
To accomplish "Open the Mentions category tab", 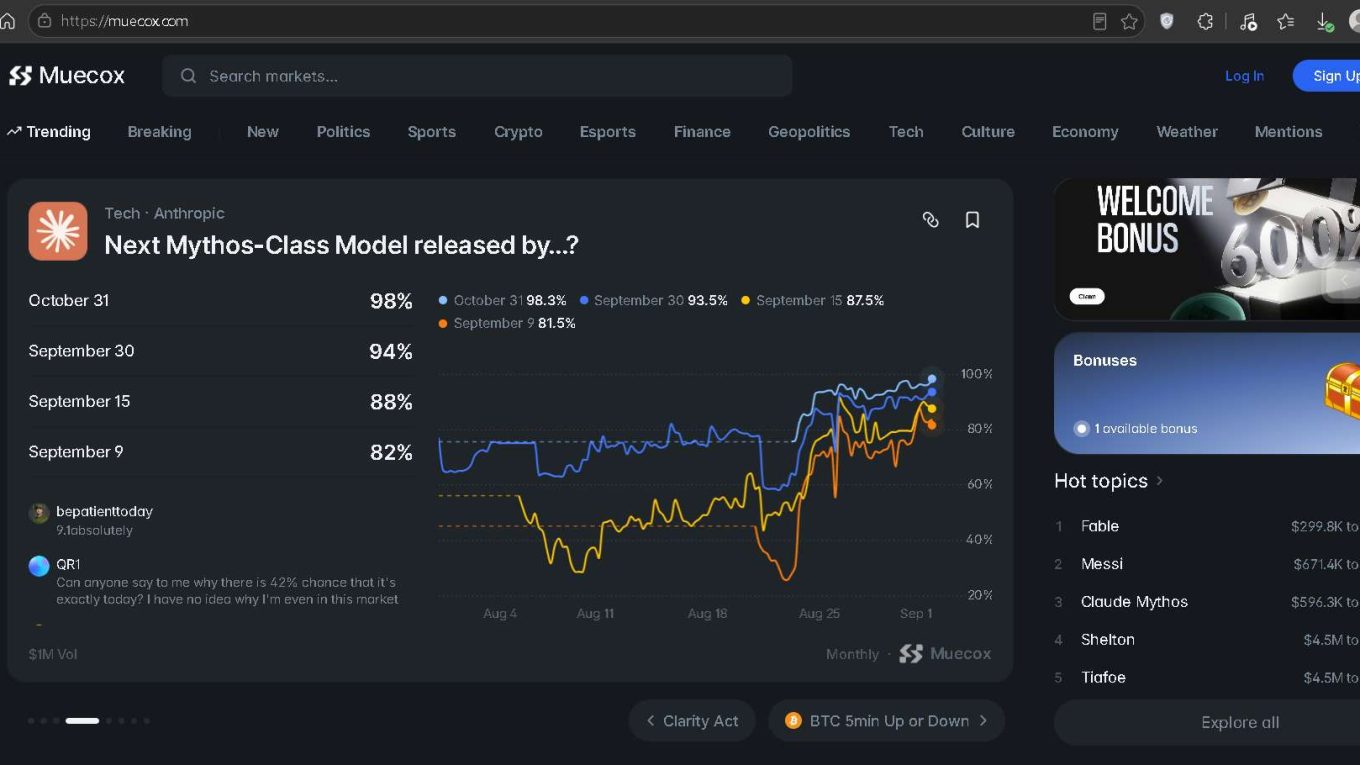I will tap(1289, 132).
